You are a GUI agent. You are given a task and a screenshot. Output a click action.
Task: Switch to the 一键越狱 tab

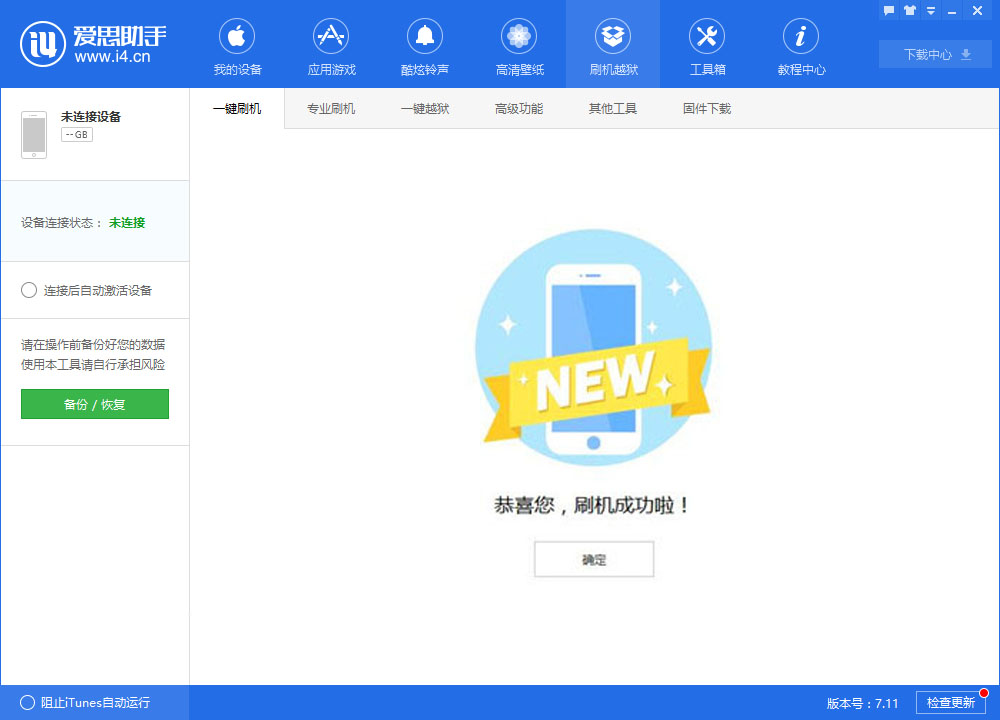pos(425,108)
